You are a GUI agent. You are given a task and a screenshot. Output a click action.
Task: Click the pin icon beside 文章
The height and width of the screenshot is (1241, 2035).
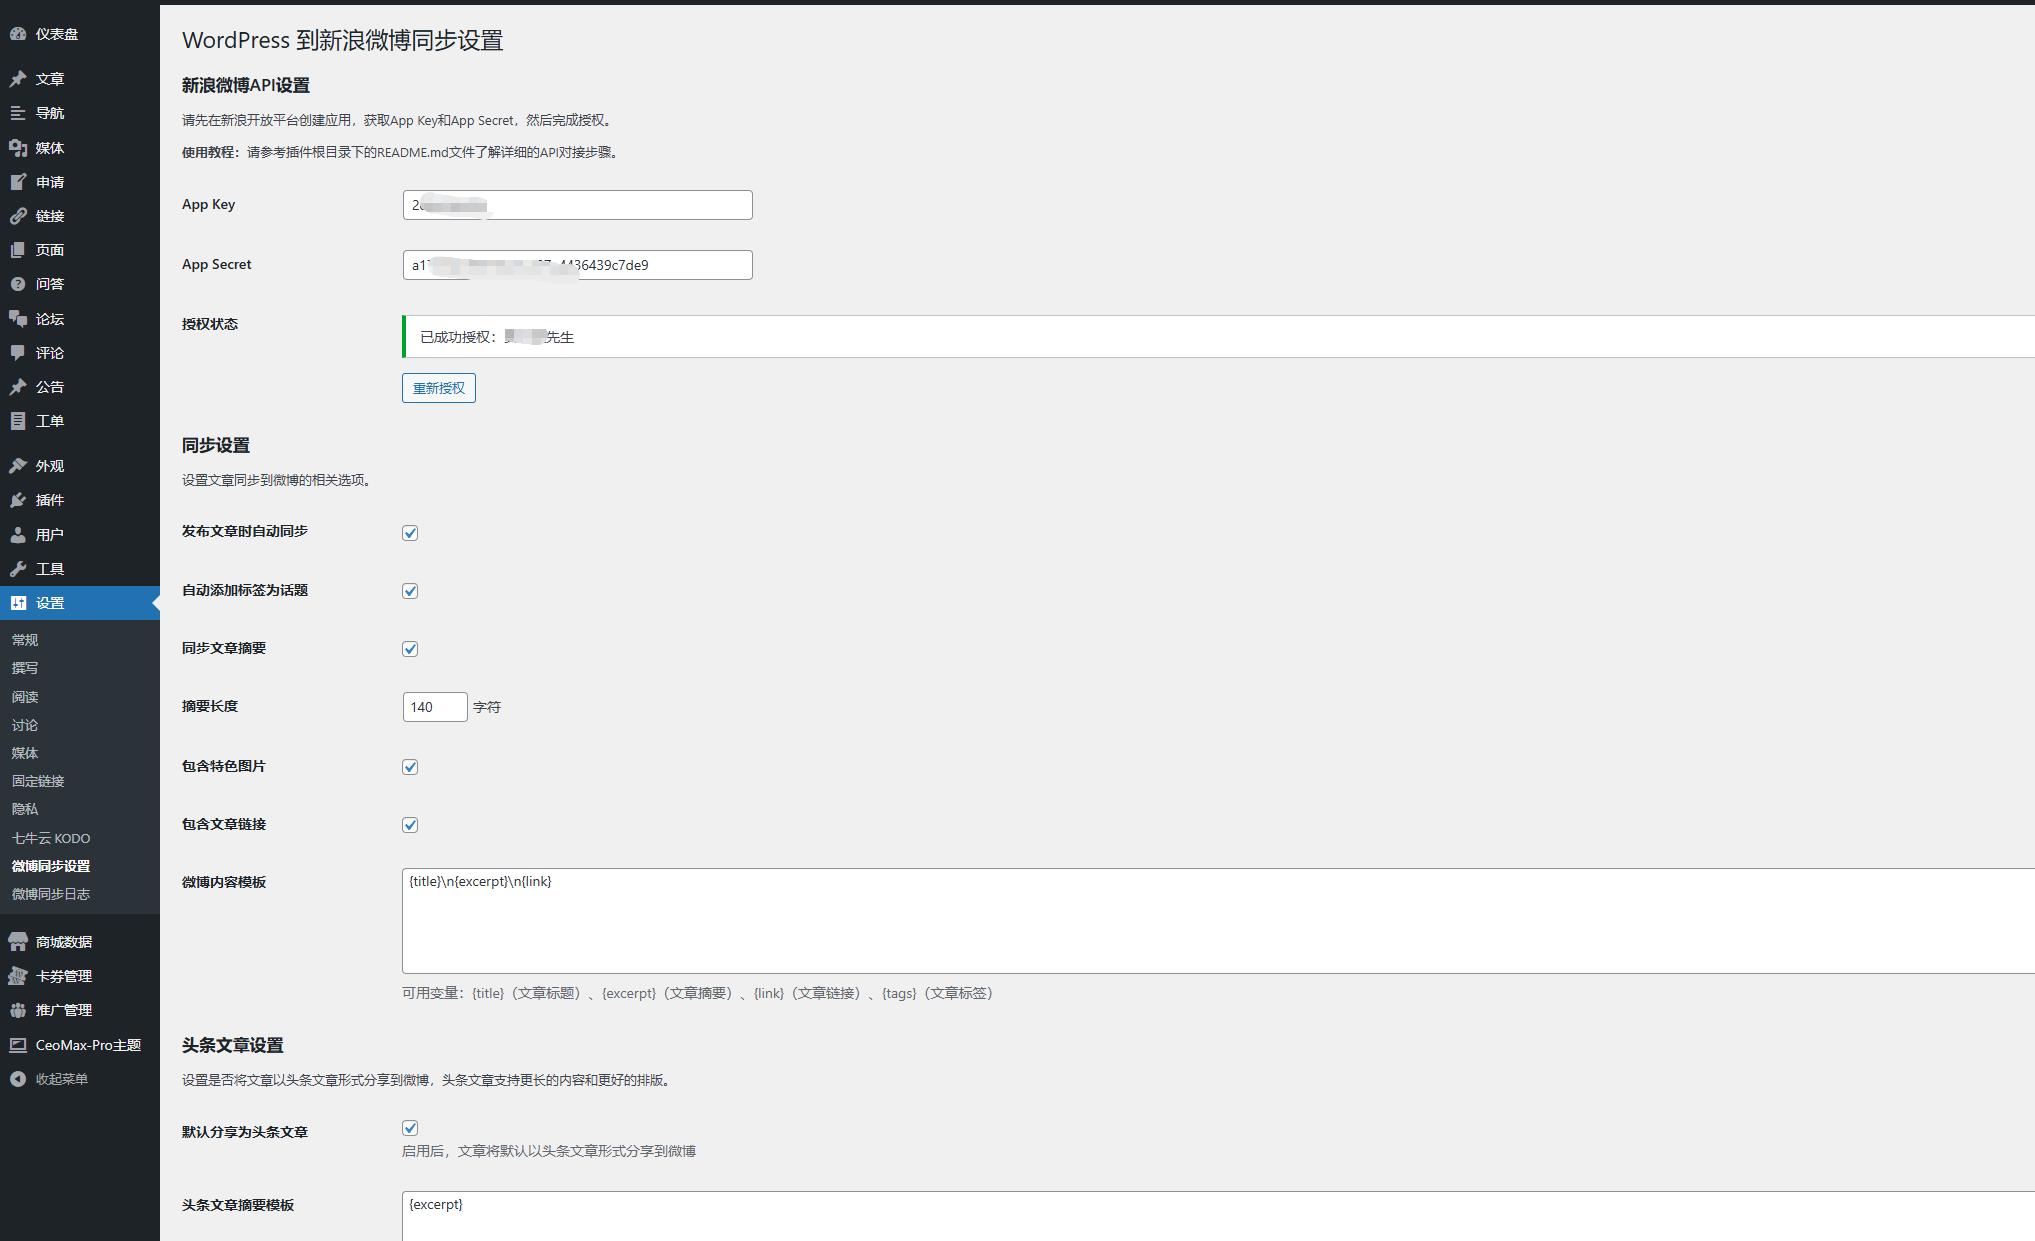18,79
